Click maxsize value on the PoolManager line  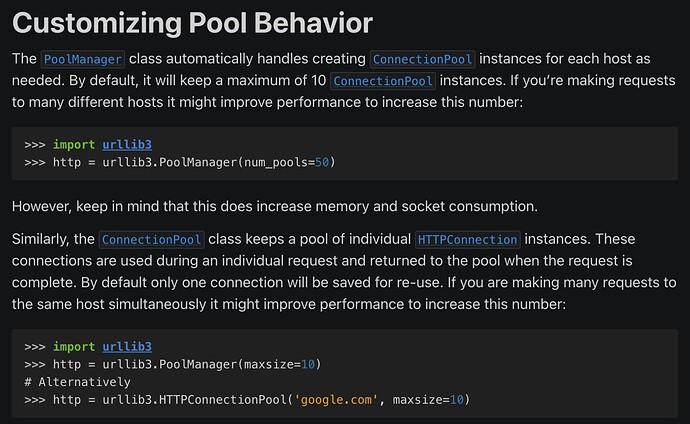pyautogui.click(x=308, y=363)
